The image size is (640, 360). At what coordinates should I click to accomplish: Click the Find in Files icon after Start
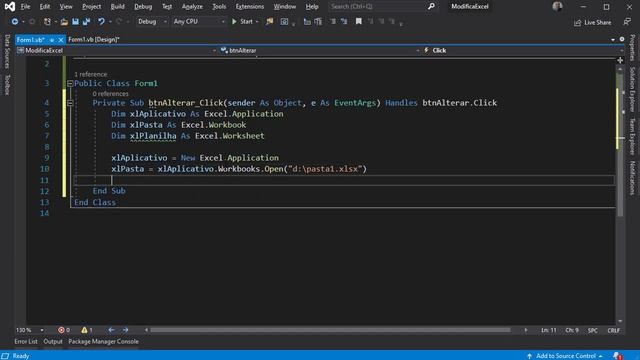coord(269,22)
